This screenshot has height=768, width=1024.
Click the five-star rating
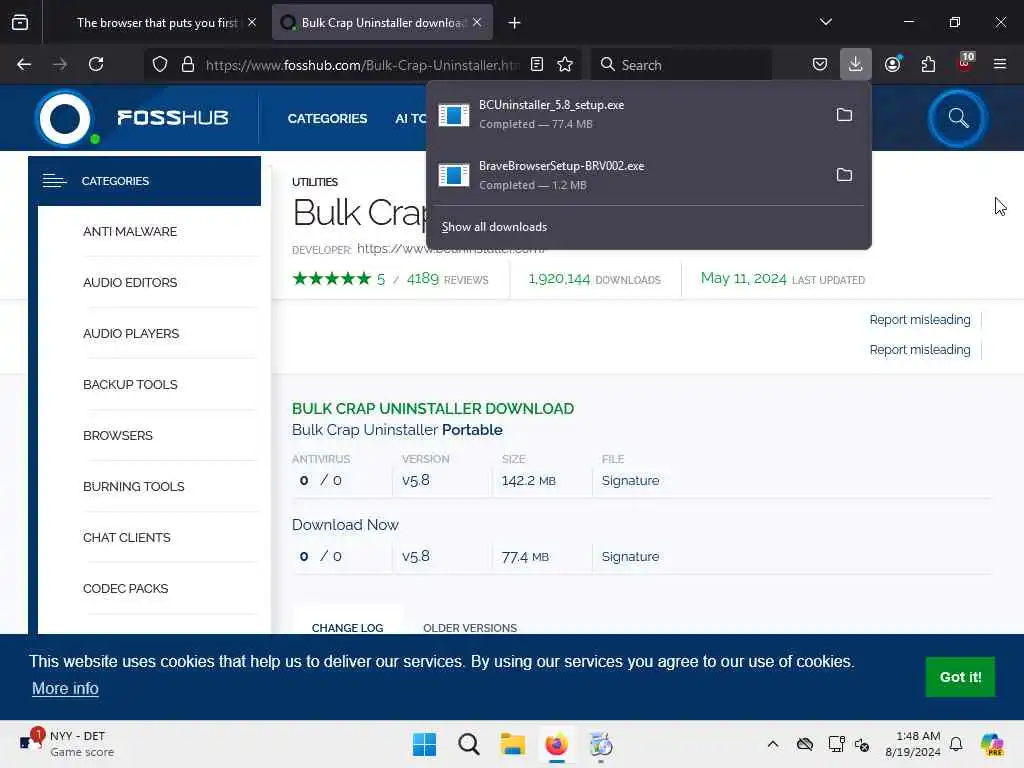click(332, 279)
